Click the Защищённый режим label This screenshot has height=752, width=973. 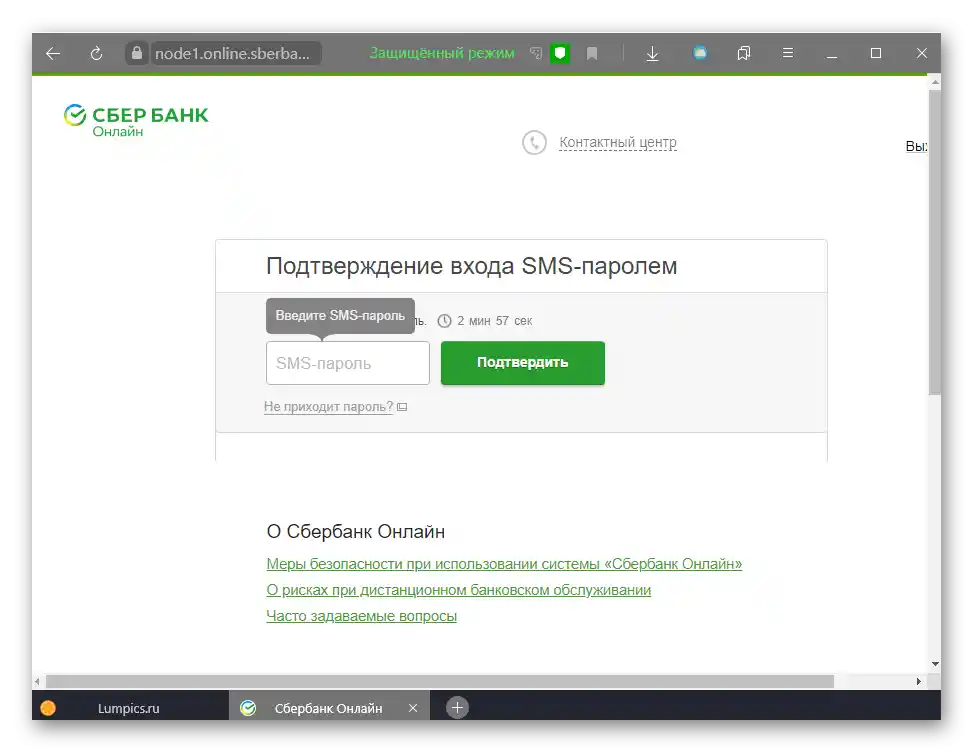442,53
